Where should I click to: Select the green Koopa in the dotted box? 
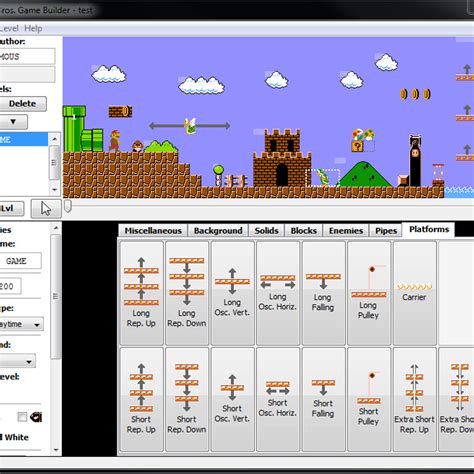[323, 177]
